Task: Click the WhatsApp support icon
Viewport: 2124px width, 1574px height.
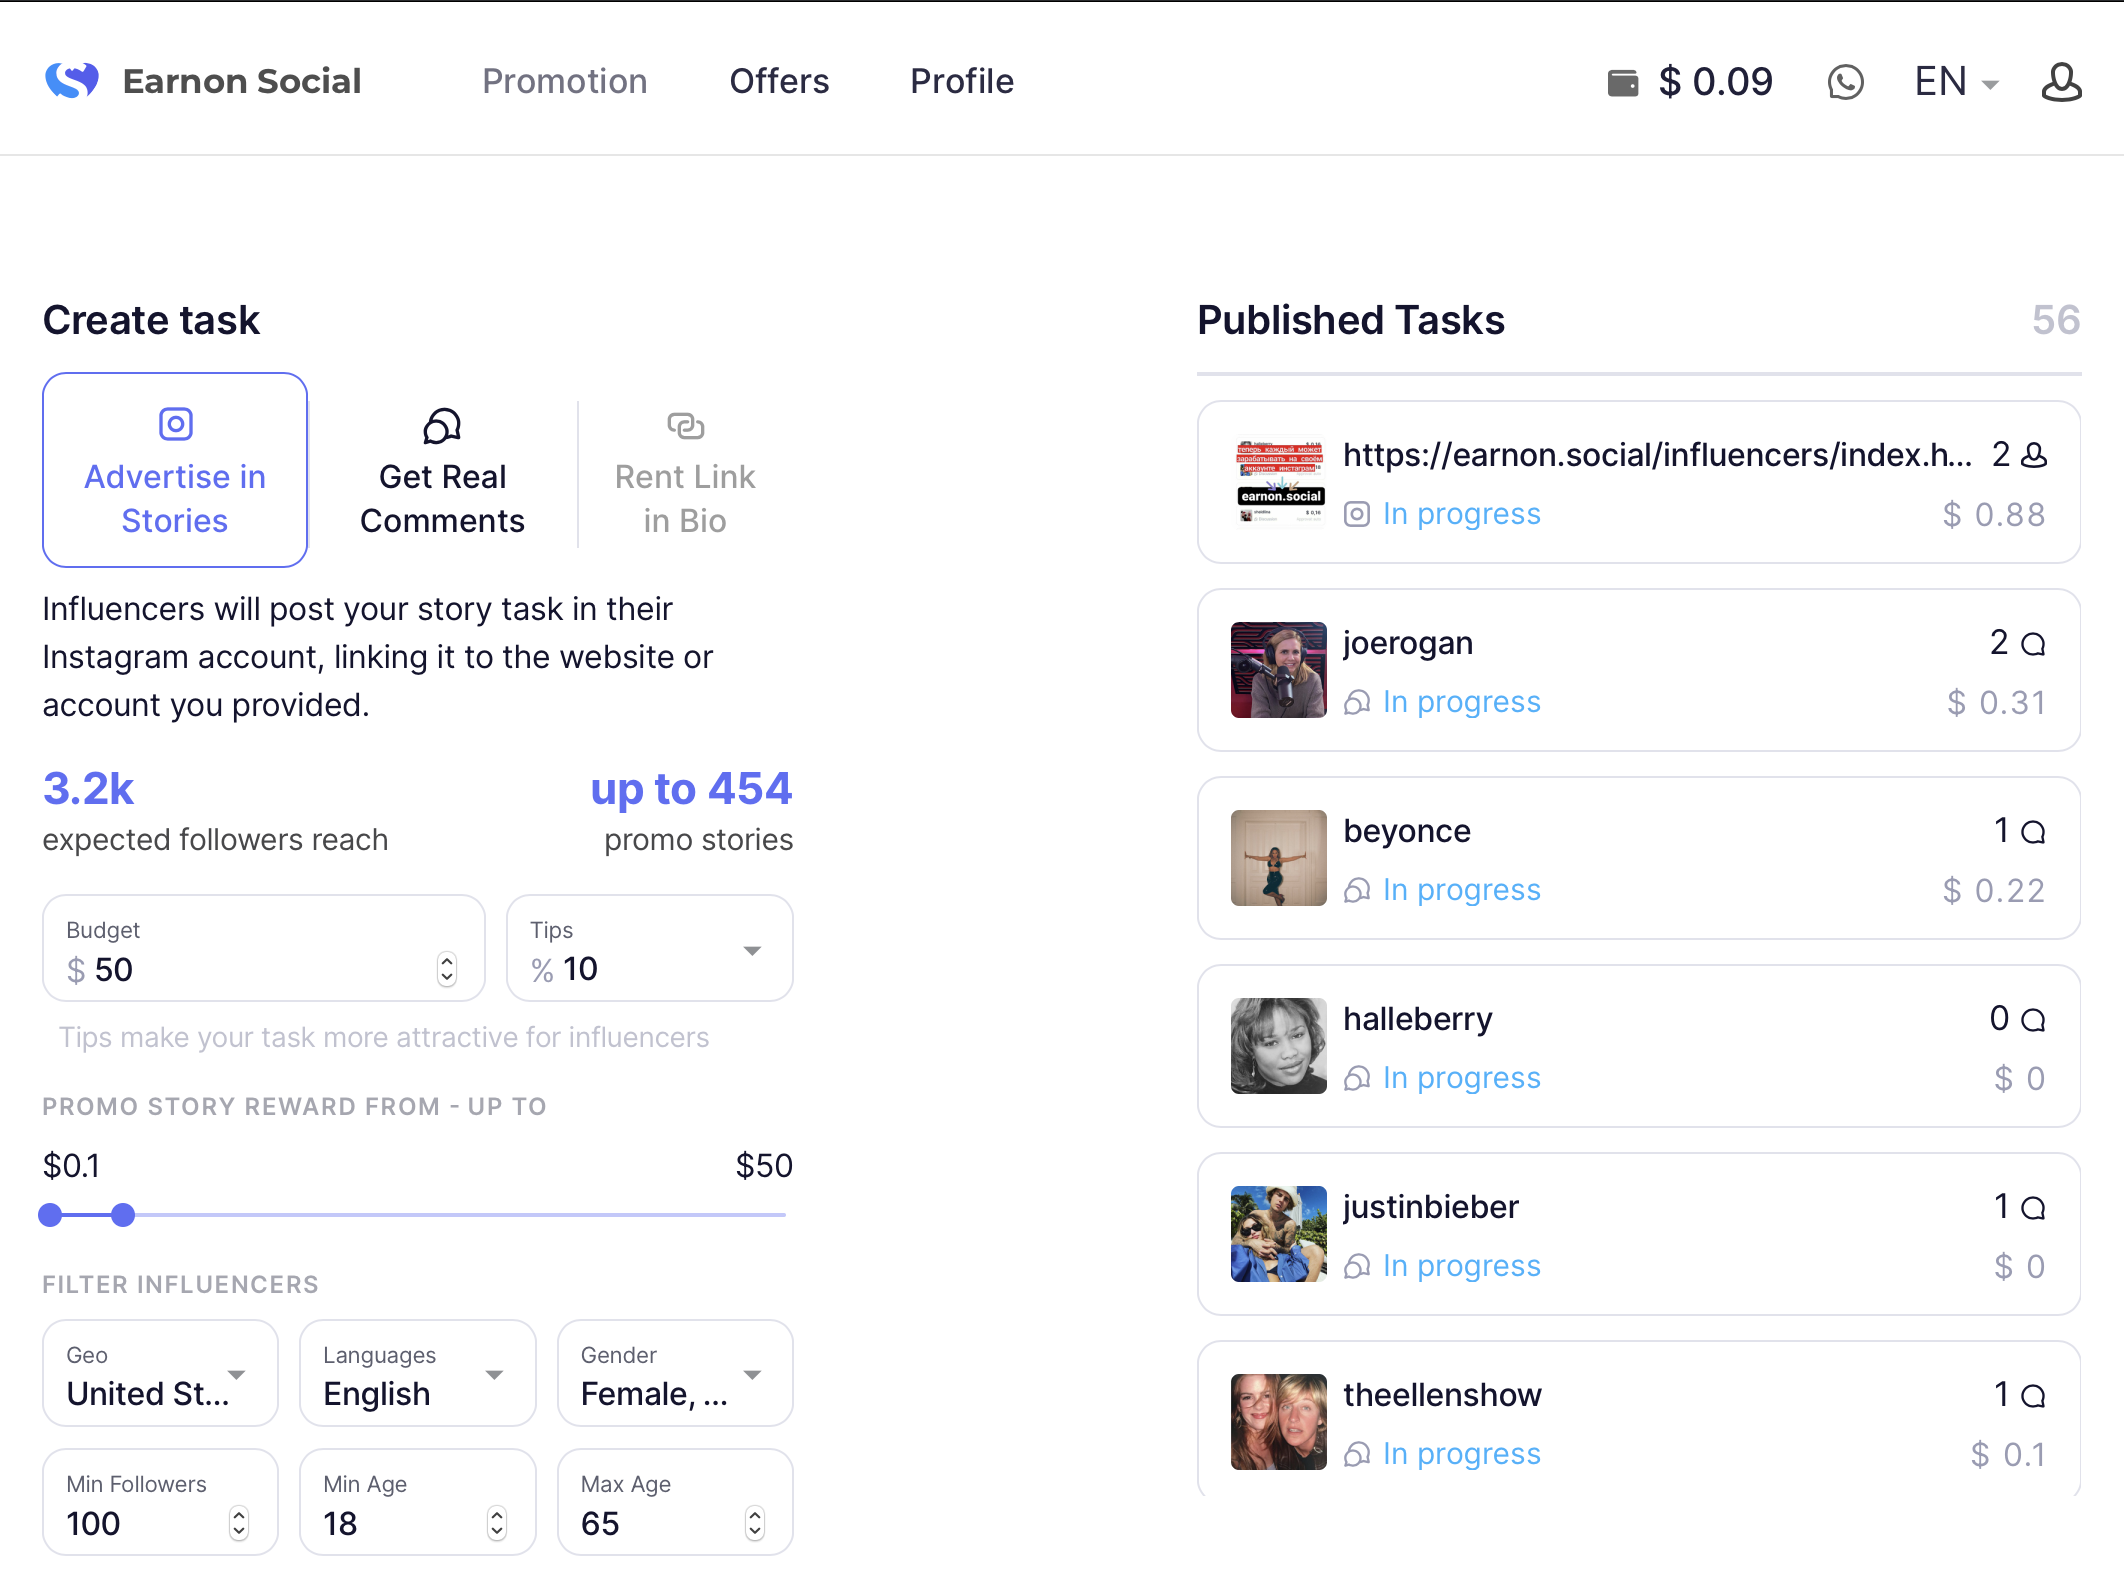Action: coord(1845,82)
